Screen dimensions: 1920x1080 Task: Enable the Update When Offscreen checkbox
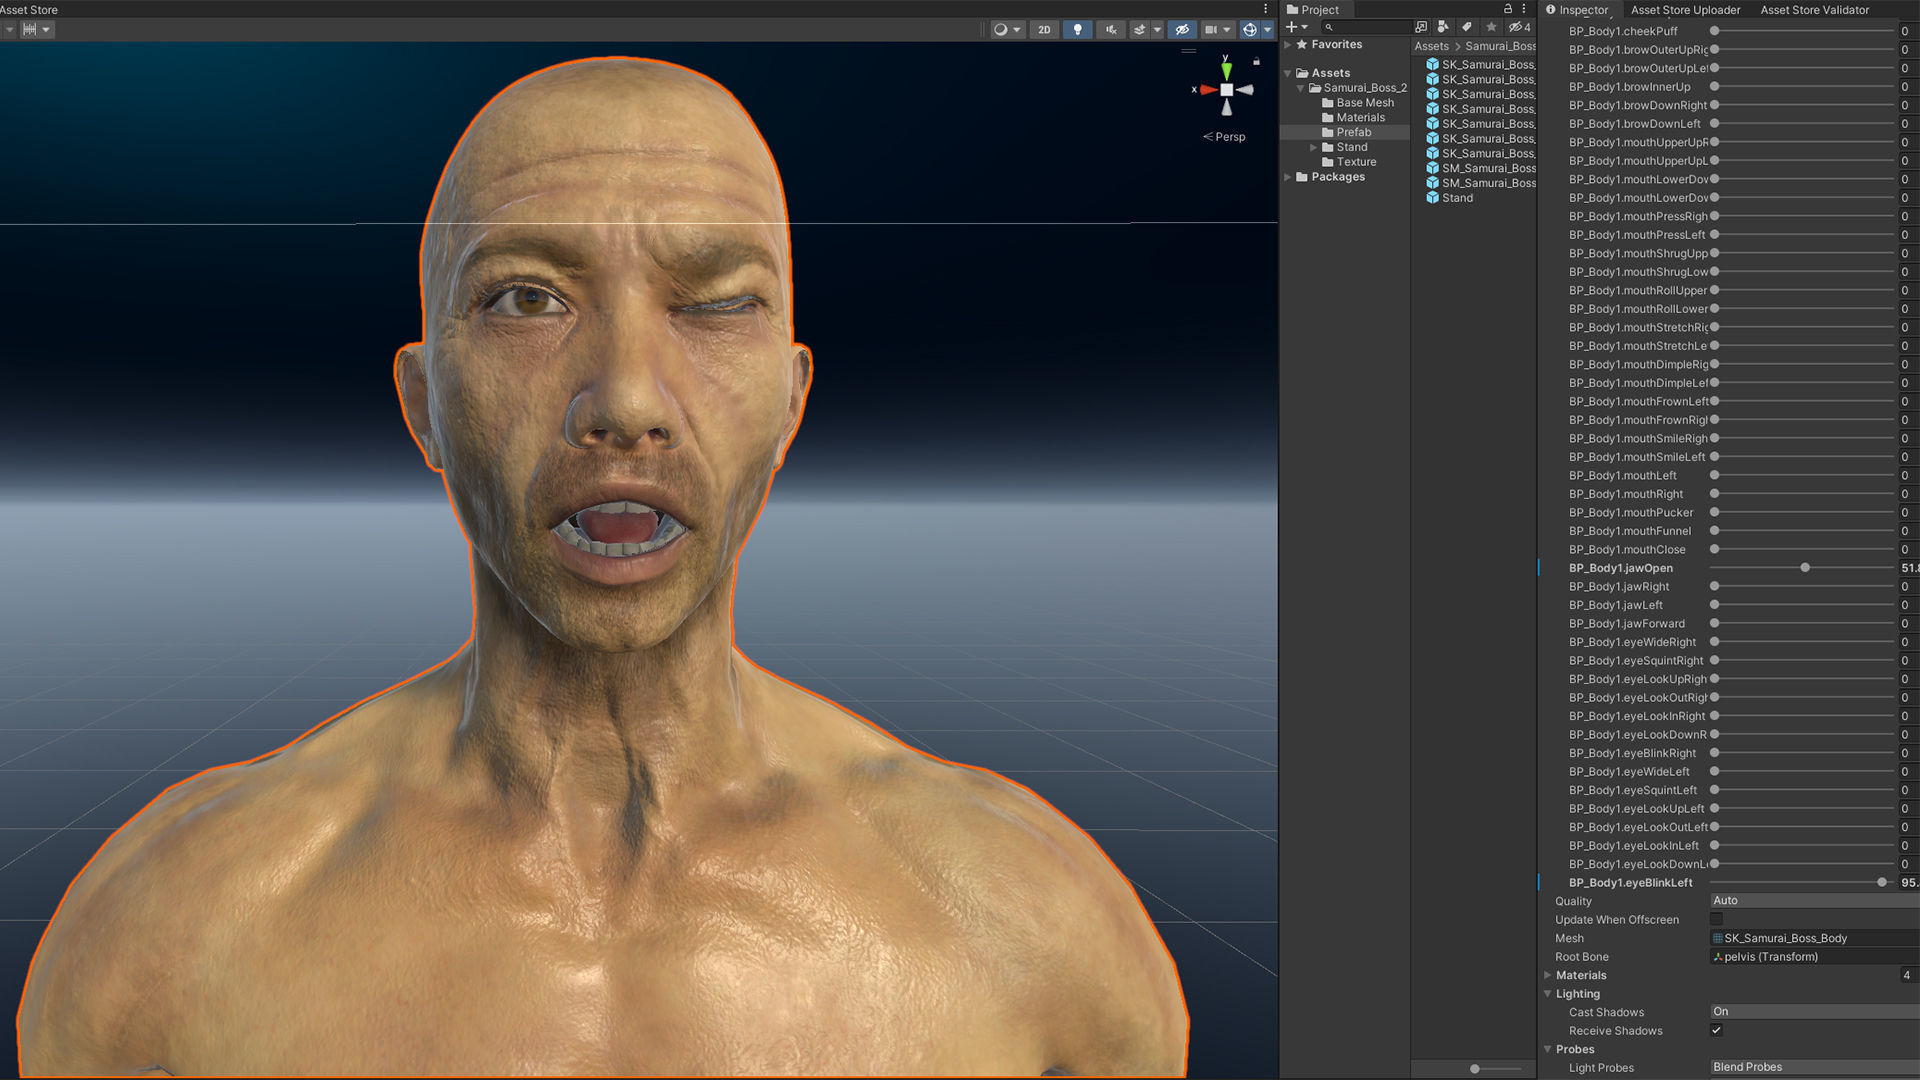click(1716, 919)
